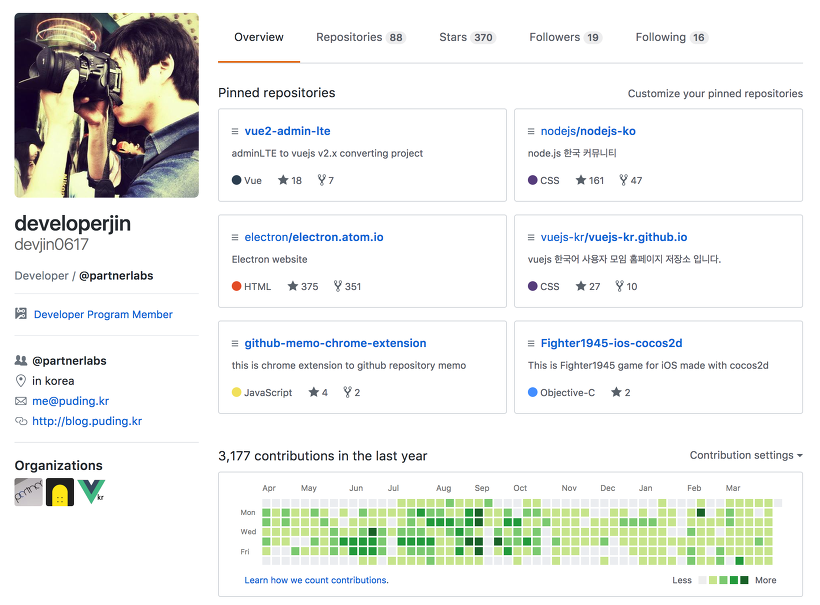The image size is (820, 605).
Task: Click the drag handle icon beside github-memo-chrome-extension
Action: coord(235,344)
